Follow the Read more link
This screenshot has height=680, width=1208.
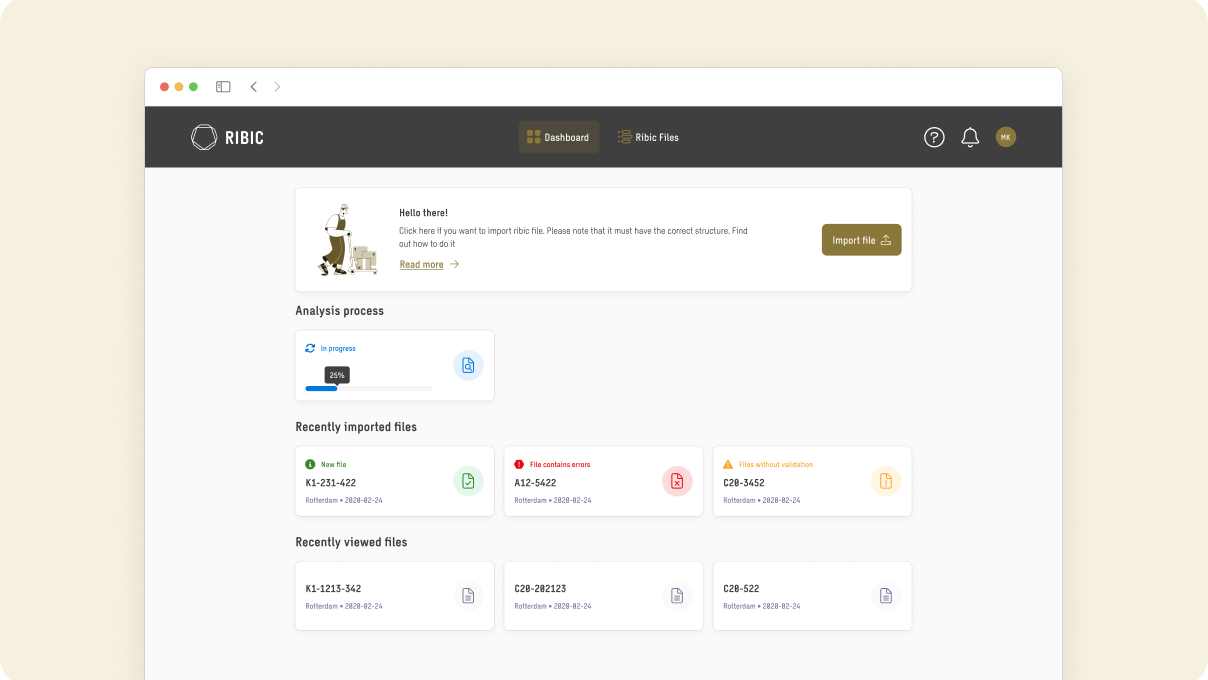(x=421, y=265)
